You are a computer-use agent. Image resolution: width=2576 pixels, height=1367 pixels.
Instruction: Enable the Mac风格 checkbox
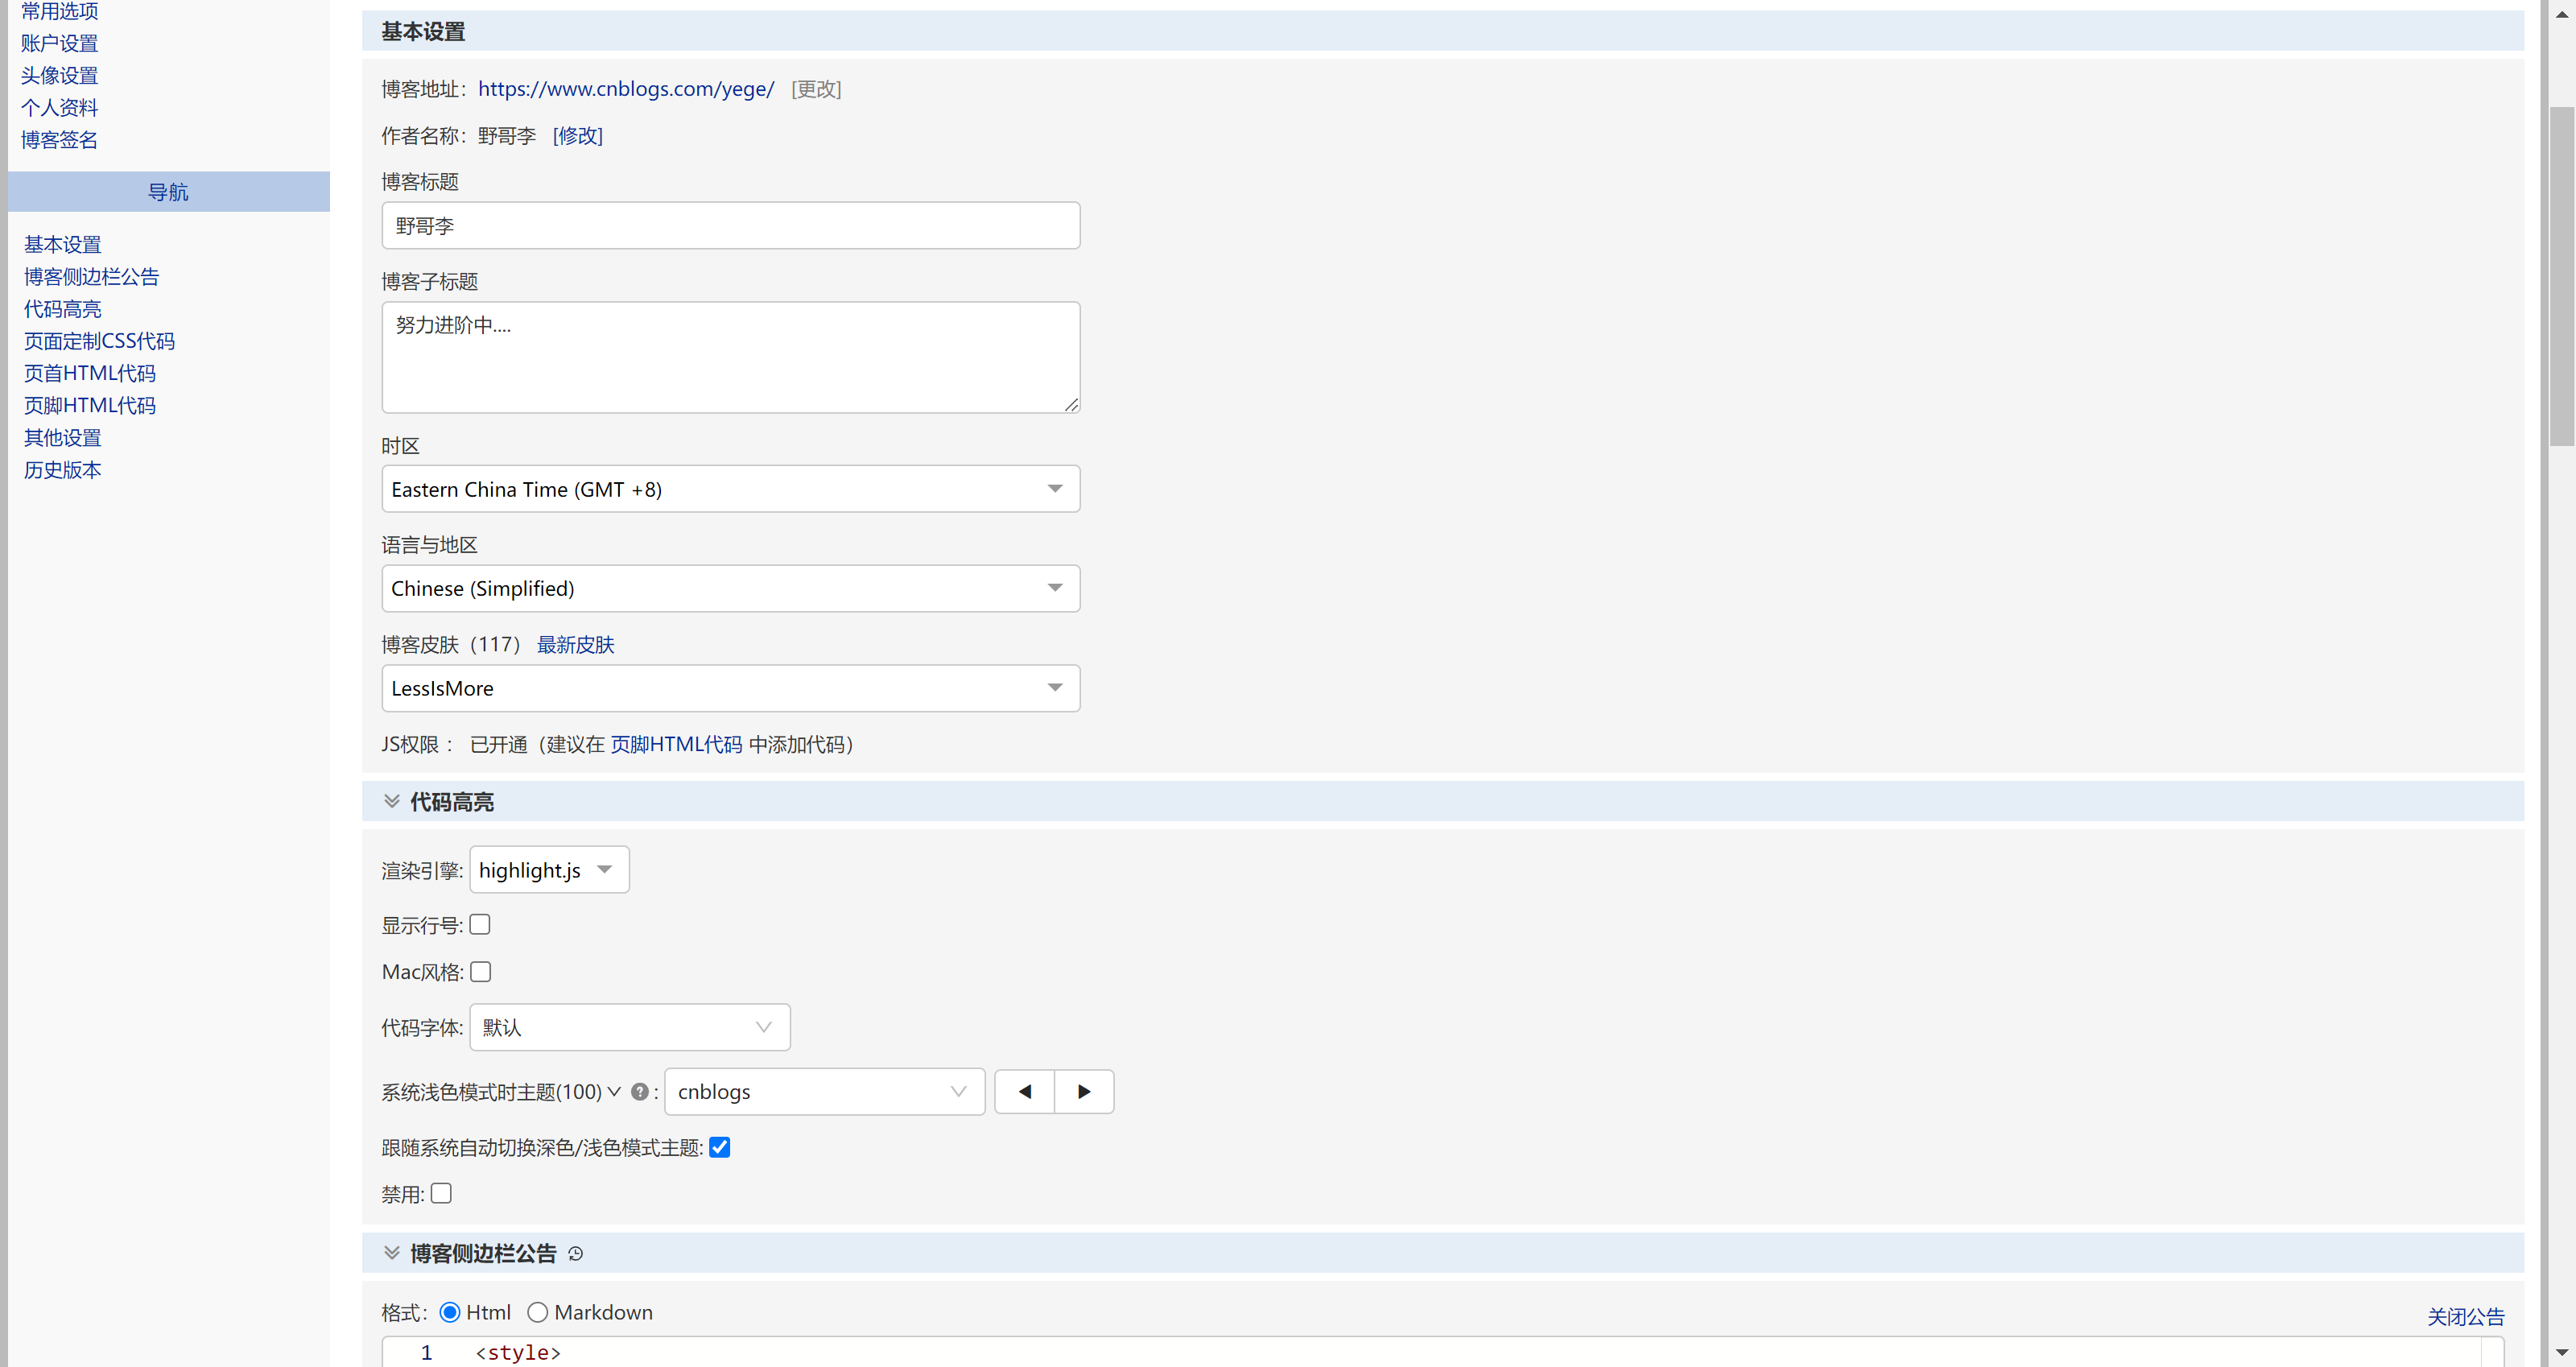(x=481, y=971)
